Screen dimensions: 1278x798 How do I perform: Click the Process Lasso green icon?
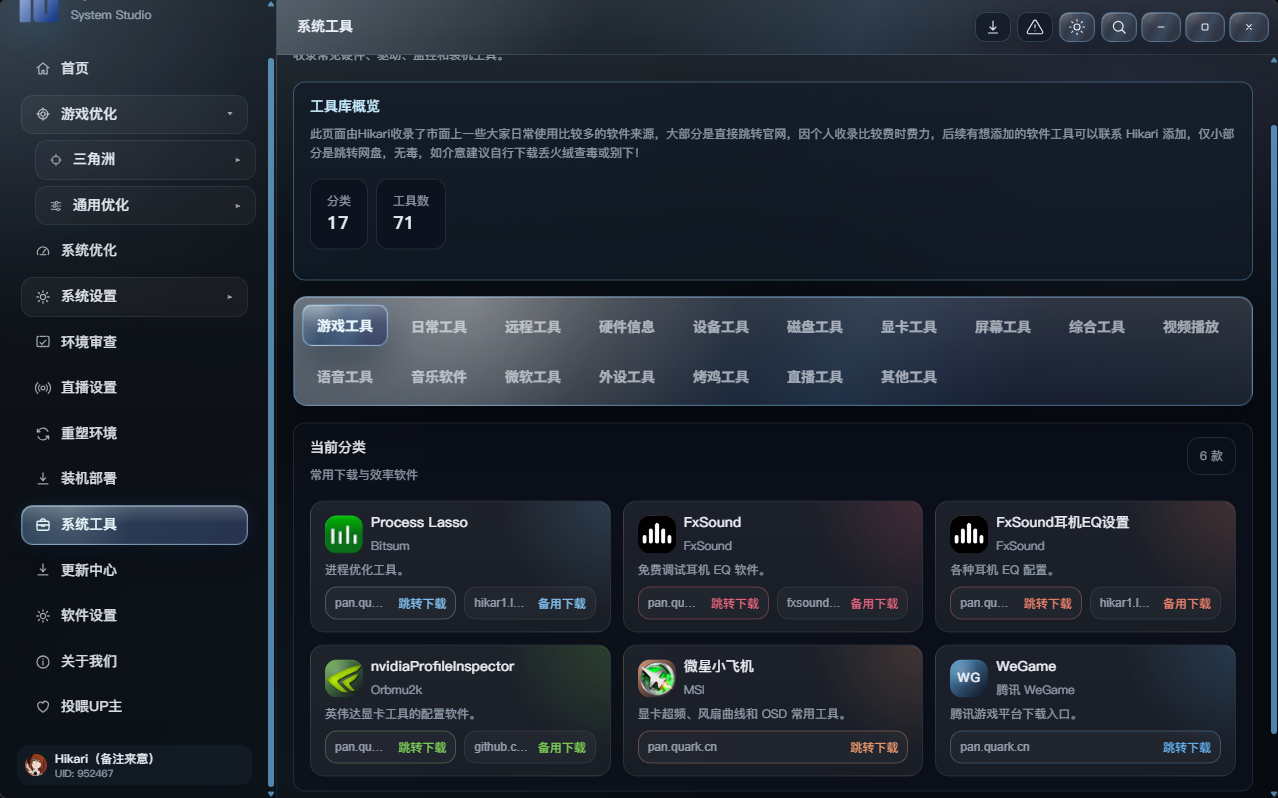click(x=344, y=534)
